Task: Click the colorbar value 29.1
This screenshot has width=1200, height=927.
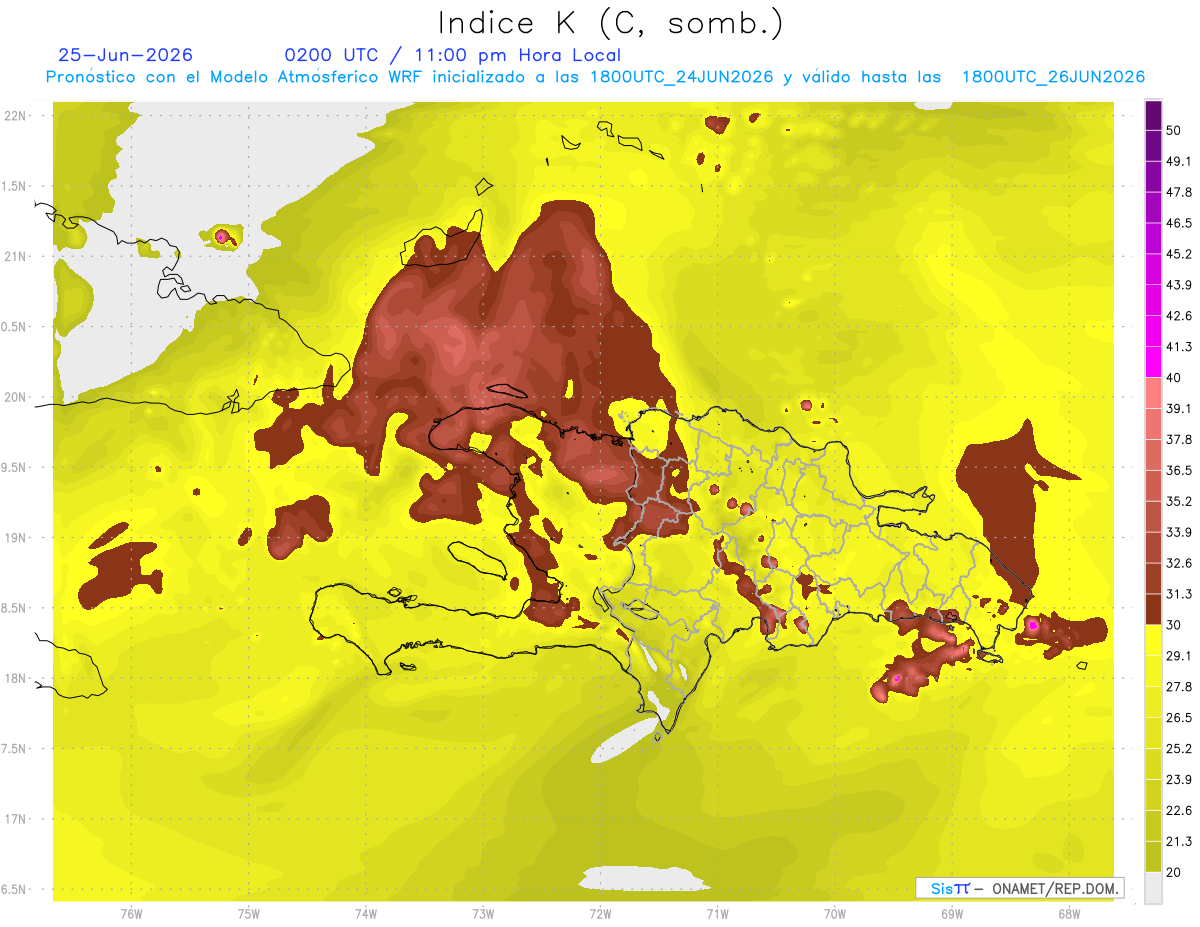Action: pyautogui.click(x=1179, y=655)
